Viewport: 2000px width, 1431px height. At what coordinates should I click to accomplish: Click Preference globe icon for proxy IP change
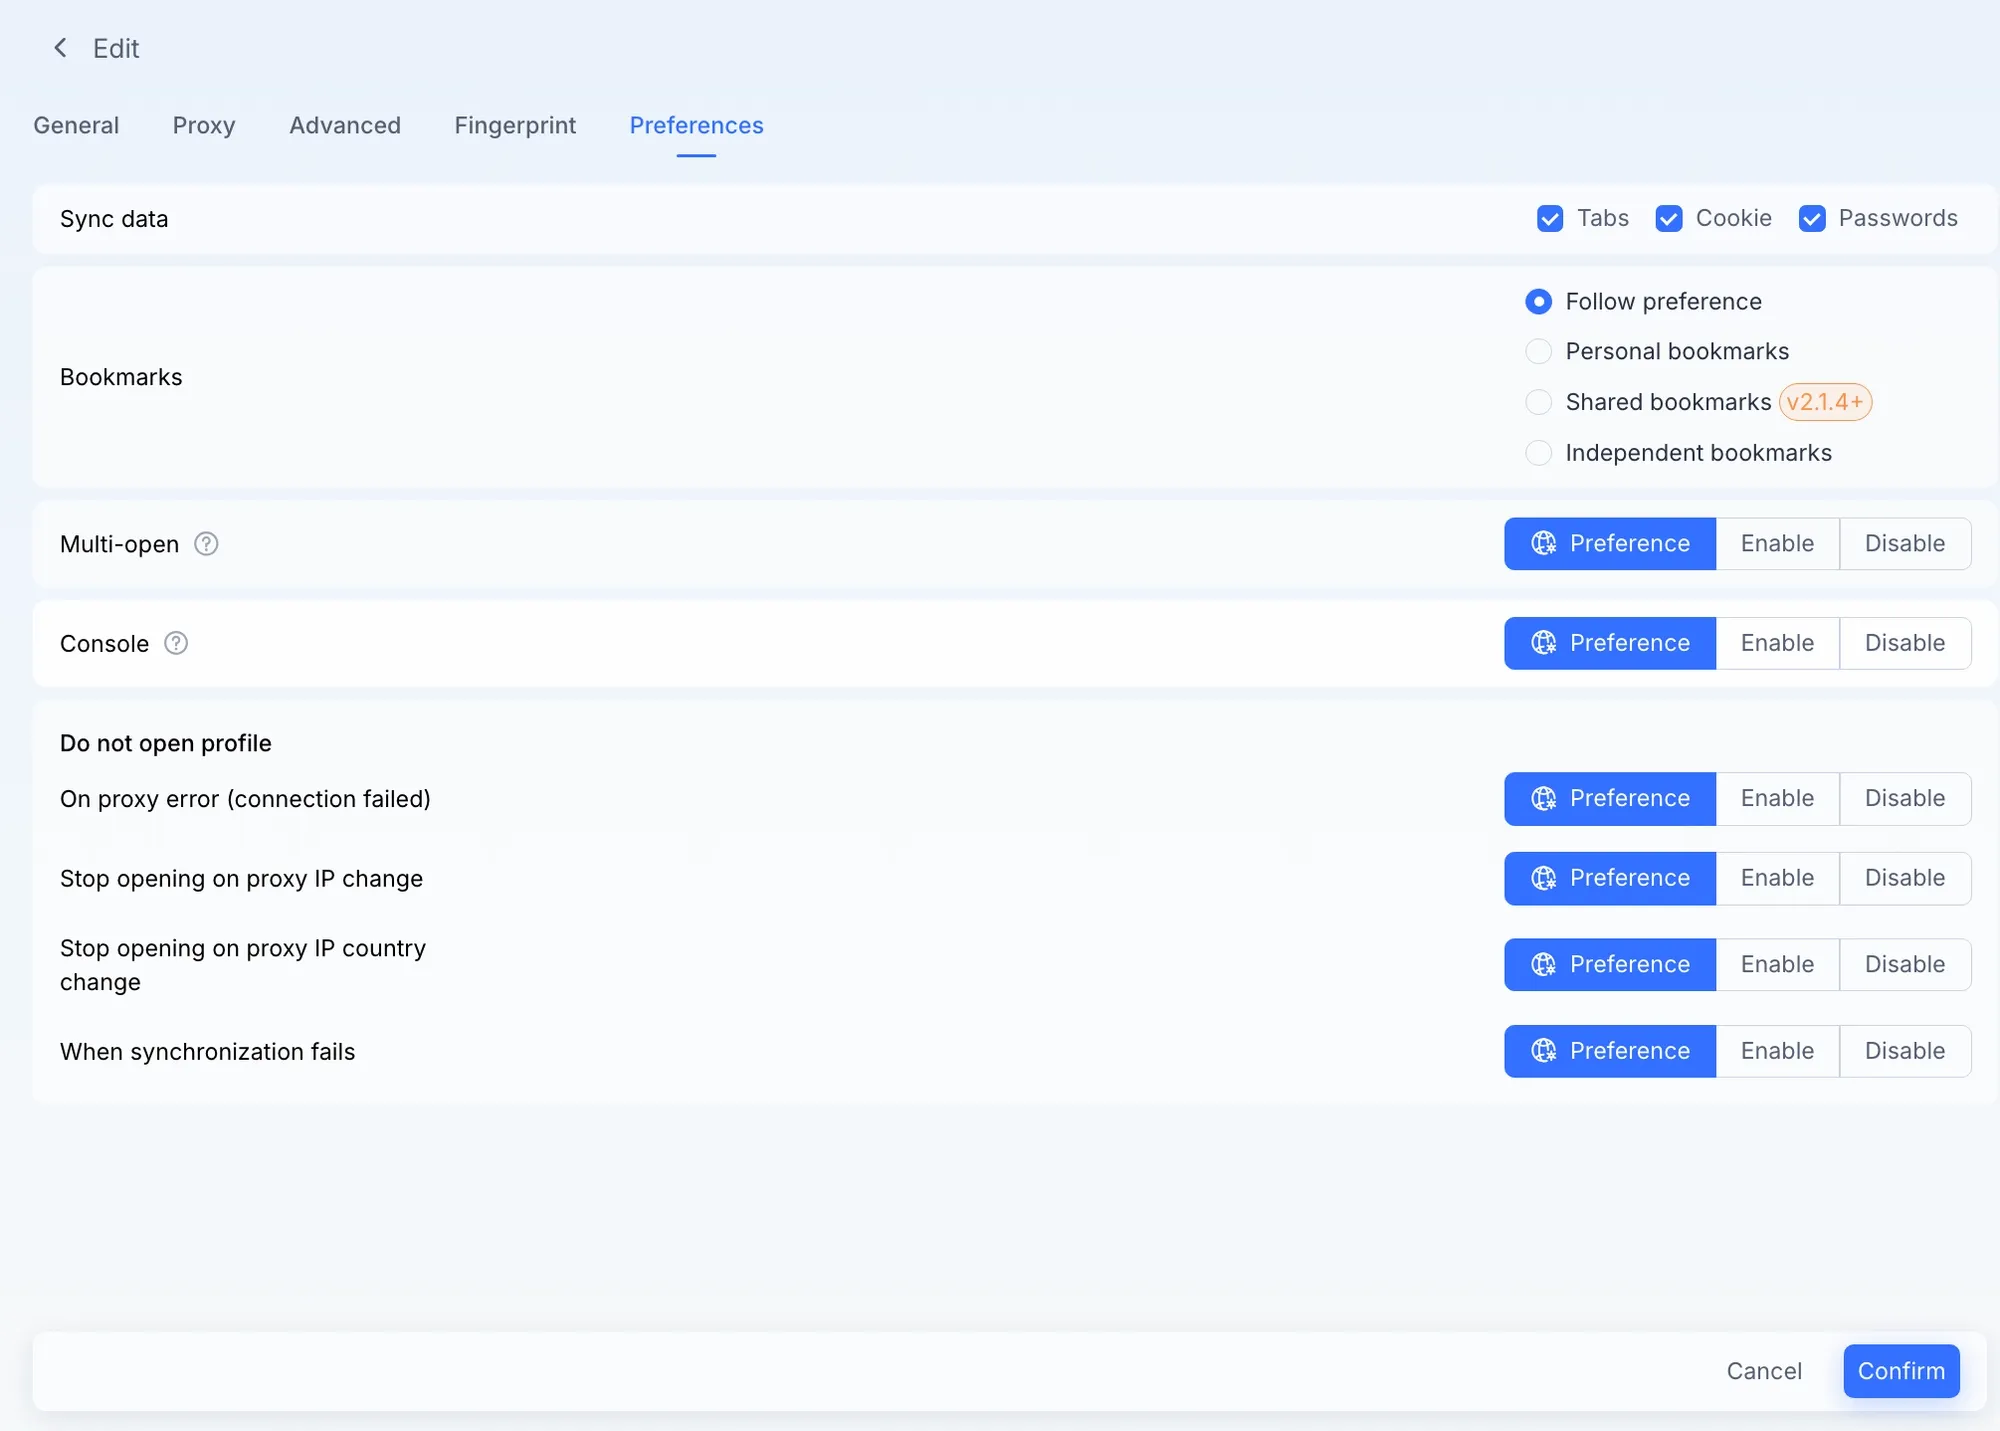point(1544,878)
